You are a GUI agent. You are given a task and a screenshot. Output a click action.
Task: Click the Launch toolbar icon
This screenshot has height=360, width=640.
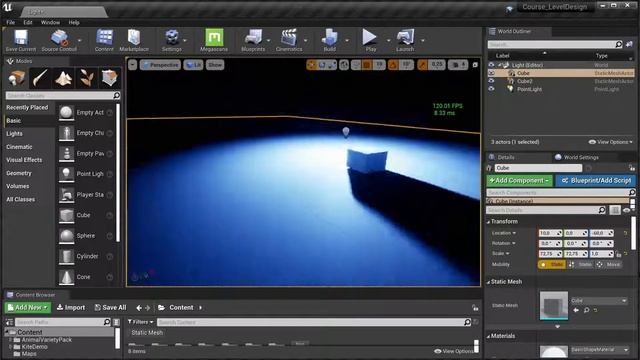point(405,40)
